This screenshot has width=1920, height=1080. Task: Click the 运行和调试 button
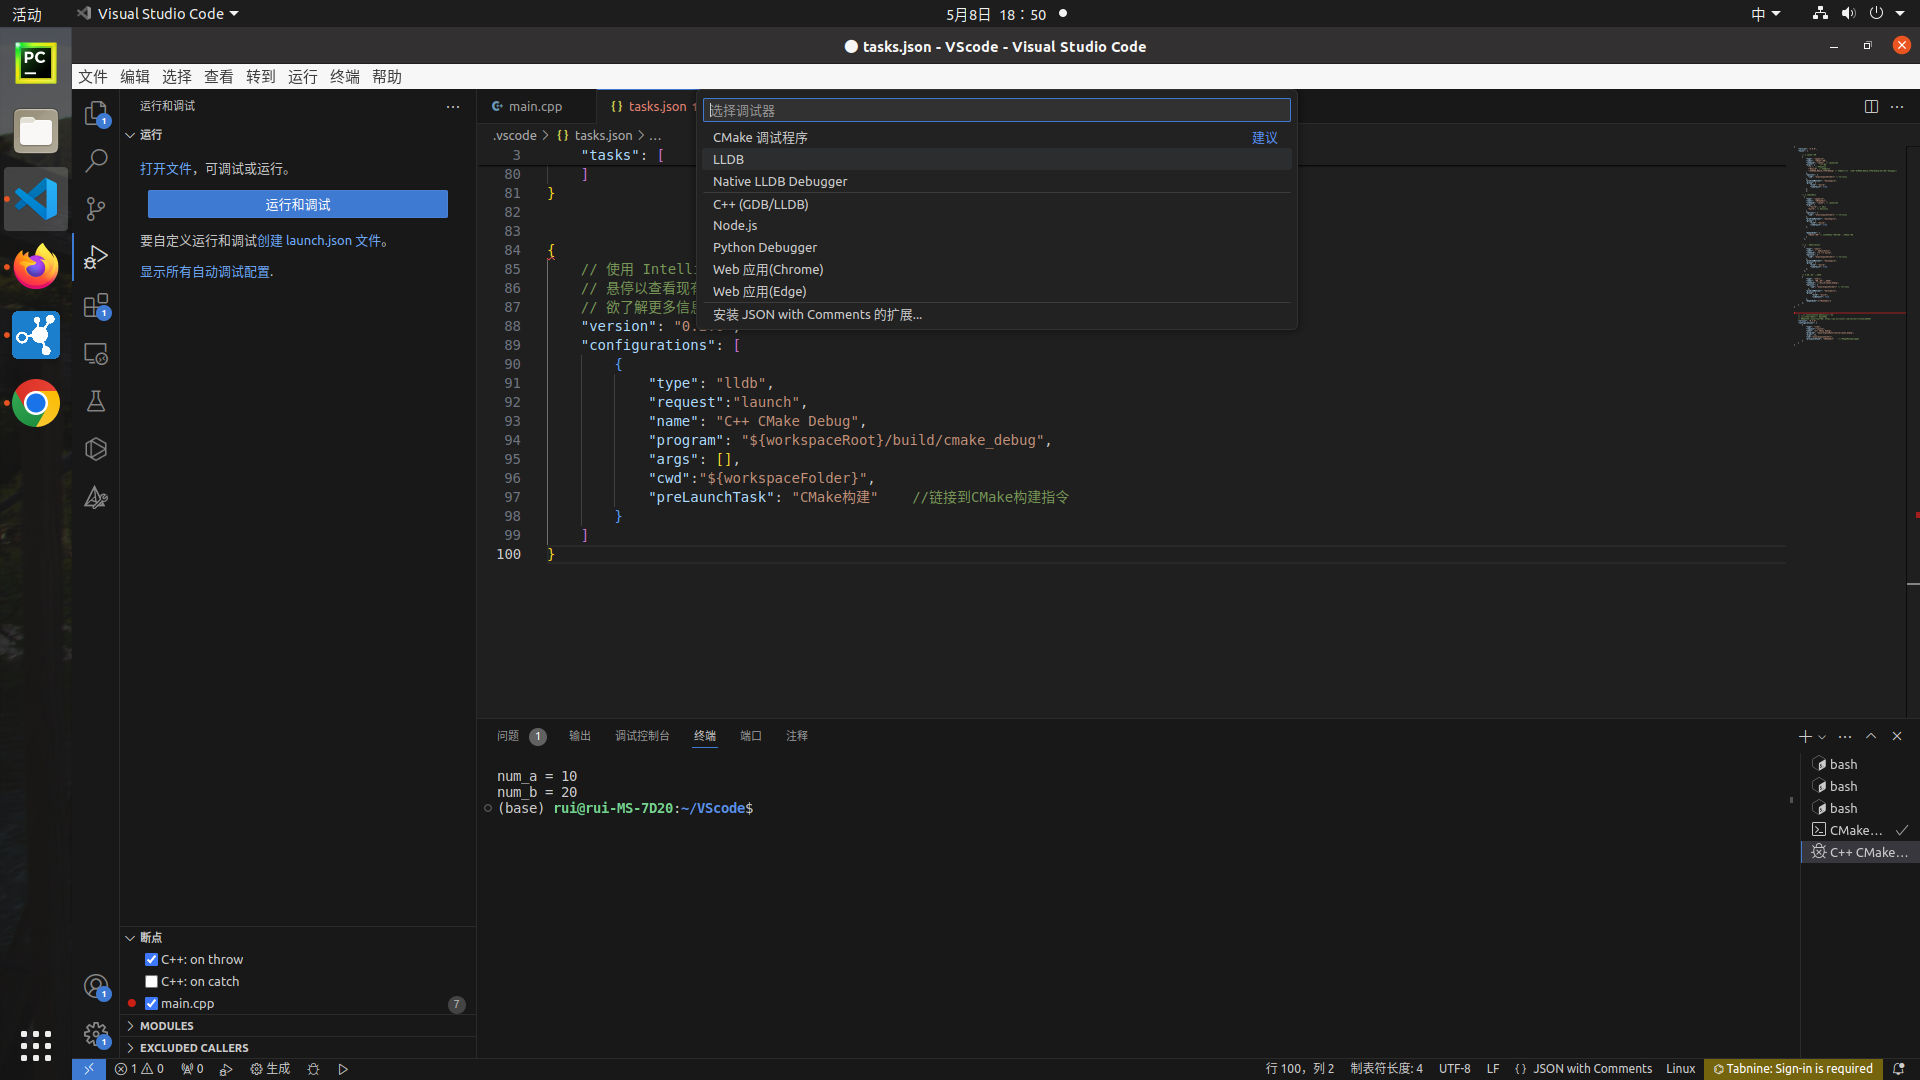click(x=297, y=204)
